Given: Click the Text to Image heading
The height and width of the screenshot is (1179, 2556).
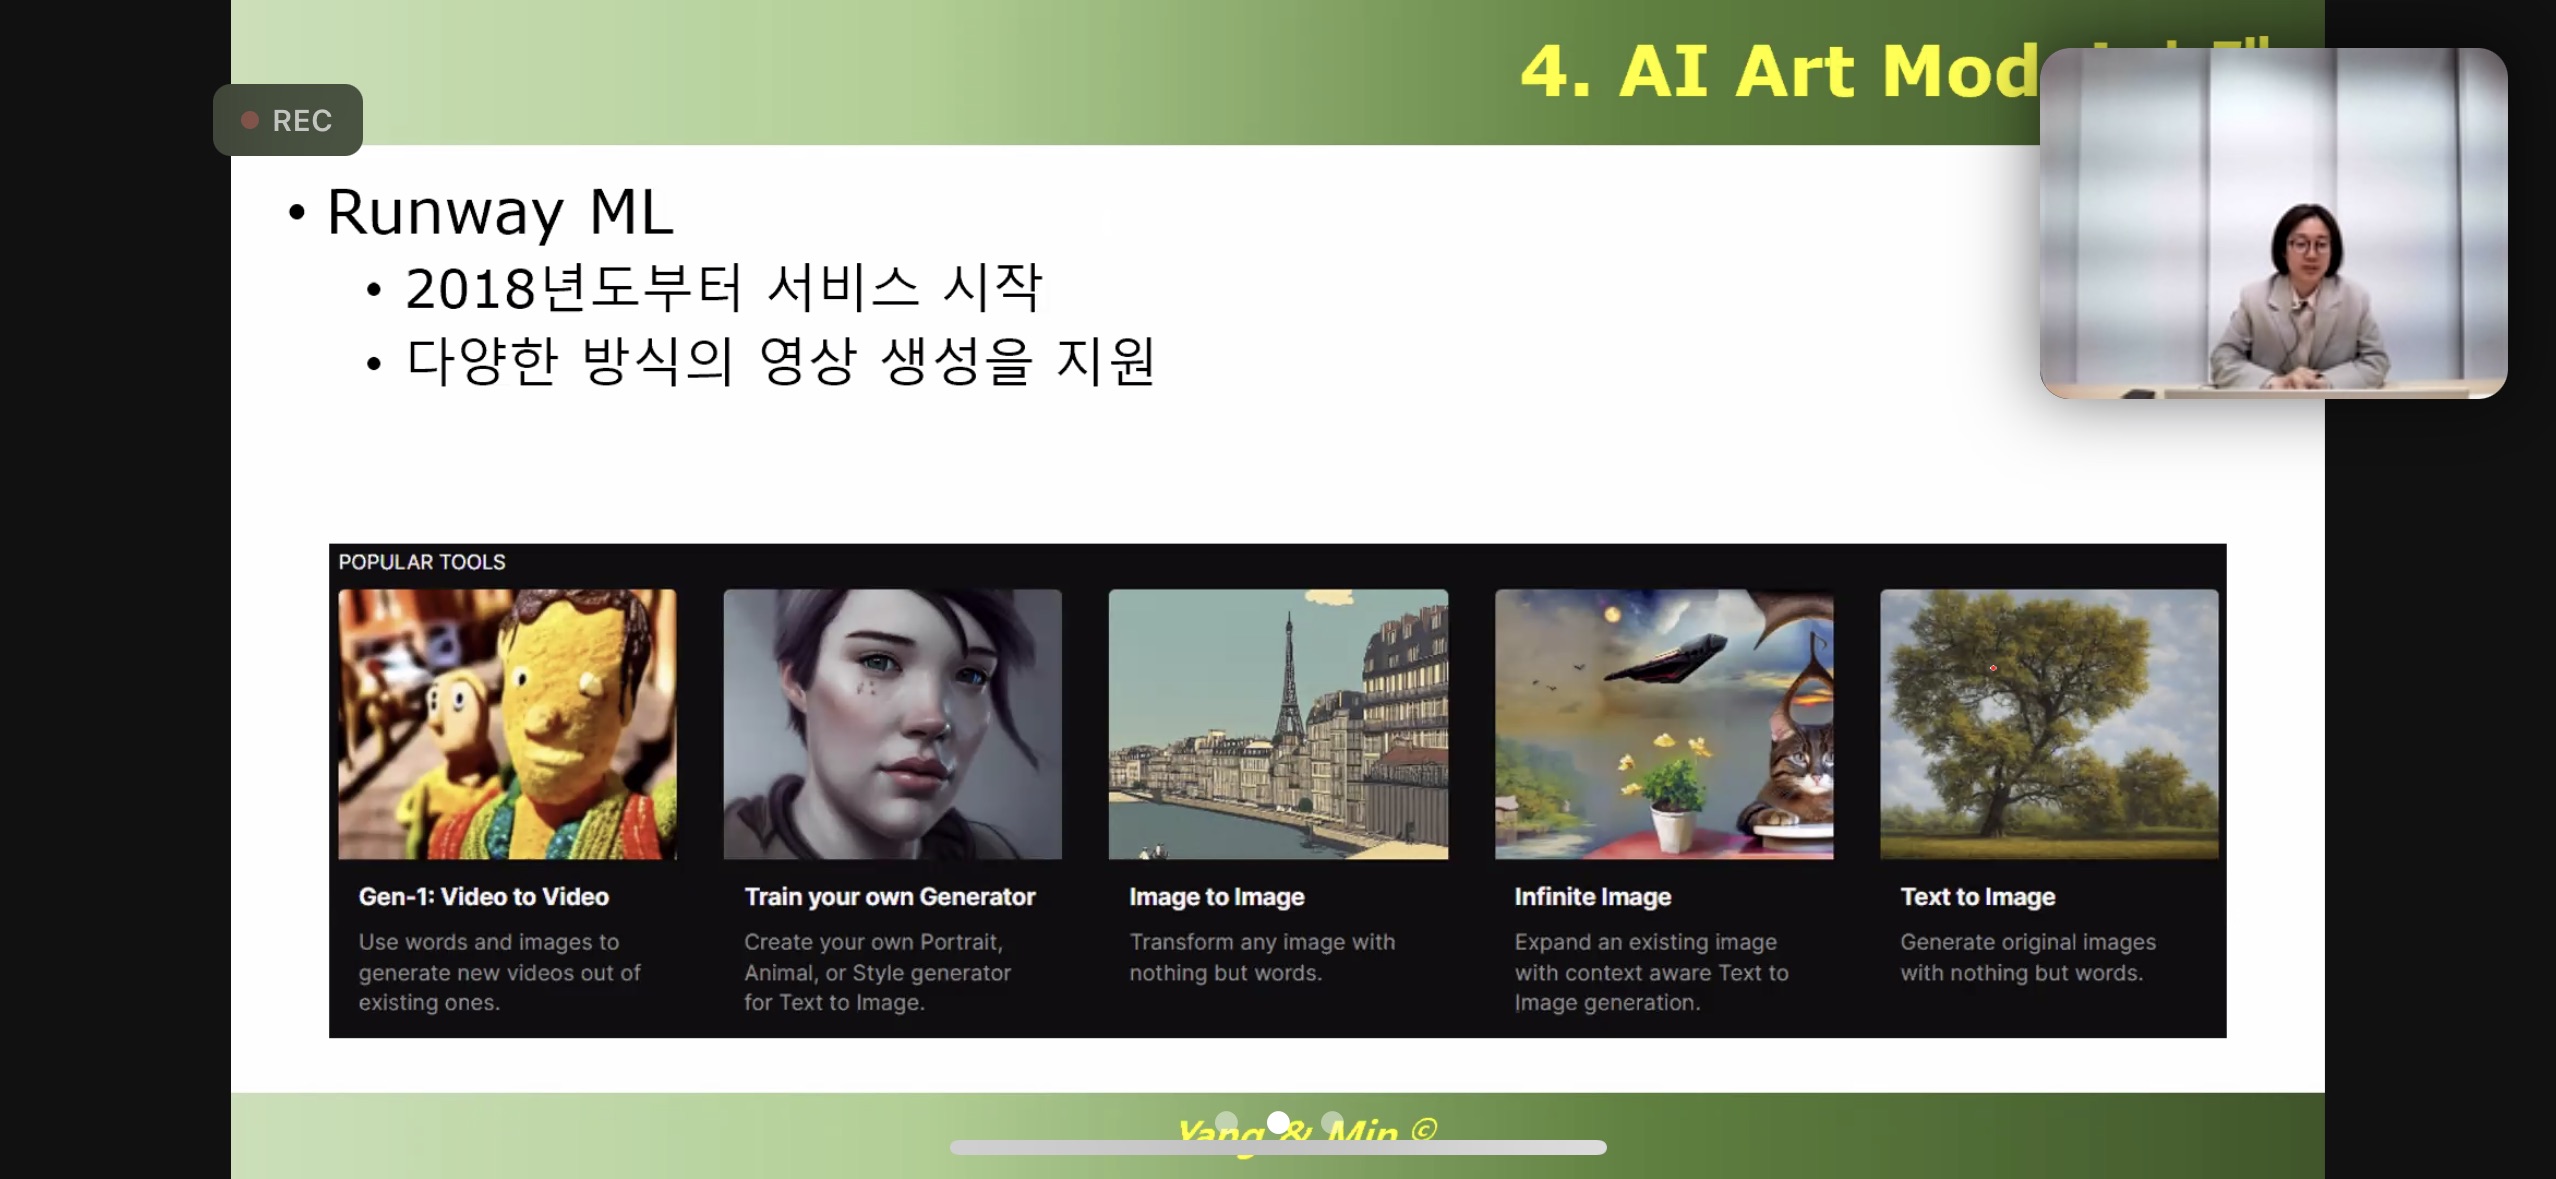Looking at the screenshot, I should tap(1977, 896).
